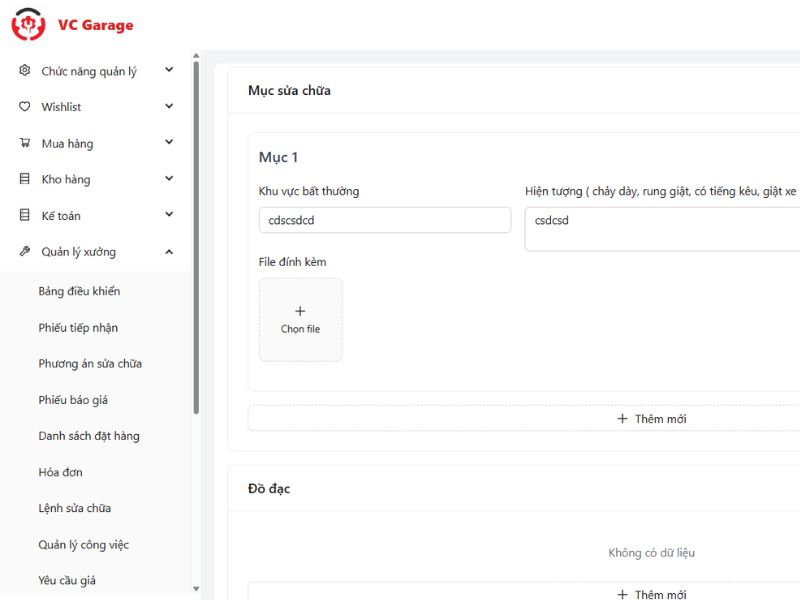Click the Khu vực bất thường input field

tap(384, 220)
